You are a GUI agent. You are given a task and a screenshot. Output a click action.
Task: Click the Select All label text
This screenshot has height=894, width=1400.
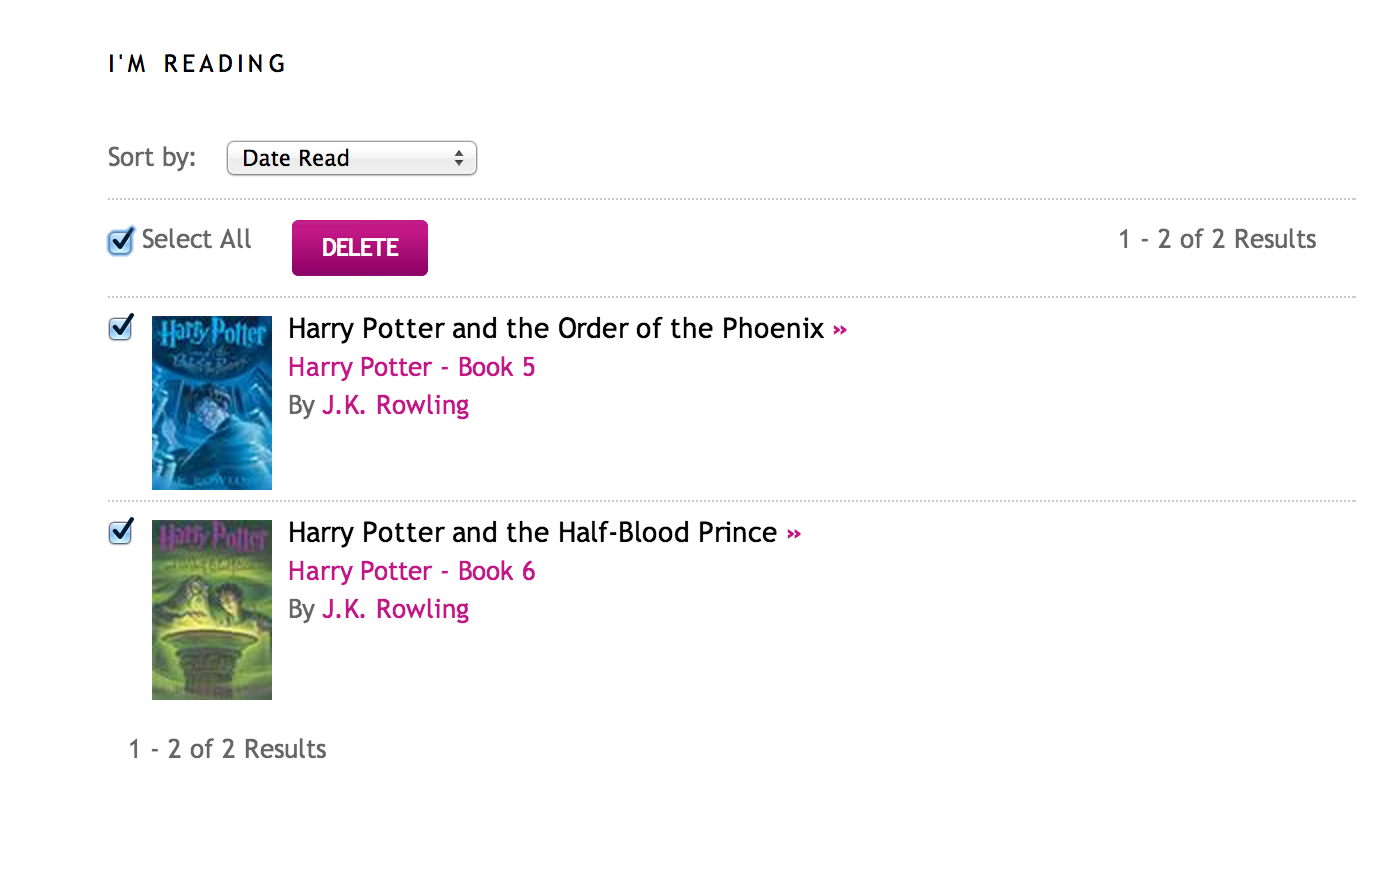[196, 239]
